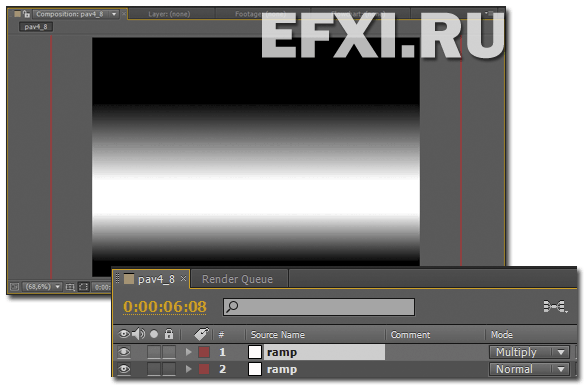The height and width of the screenshot is (388, 588).
Task: Open the Multiply blending mode dropdown
Action: pos(529,352)
